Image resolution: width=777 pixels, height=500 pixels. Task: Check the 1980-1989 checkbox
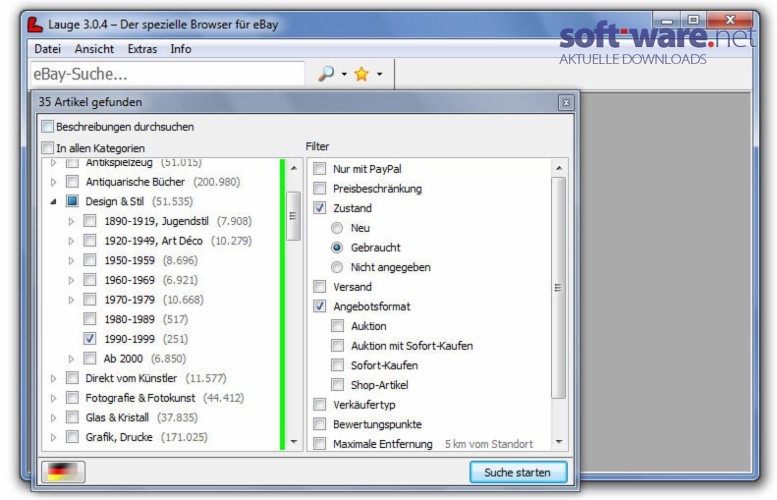click(90, 319)
